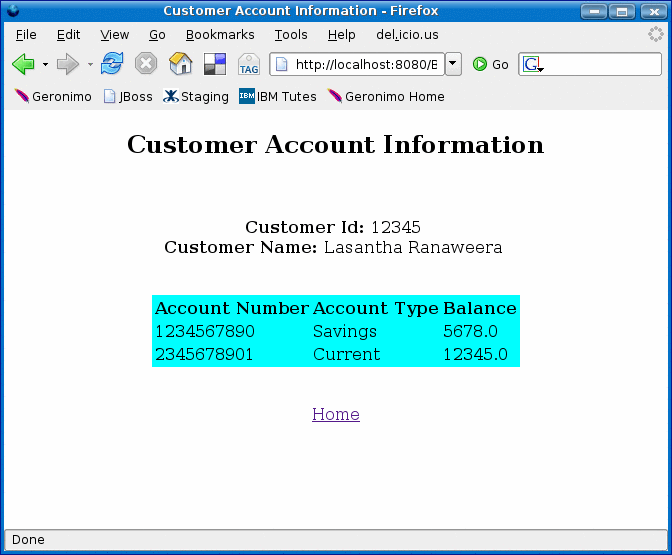Viewport: 672px width, 555px height.
Task: Open the File menu
Action: tap(26, 35)
